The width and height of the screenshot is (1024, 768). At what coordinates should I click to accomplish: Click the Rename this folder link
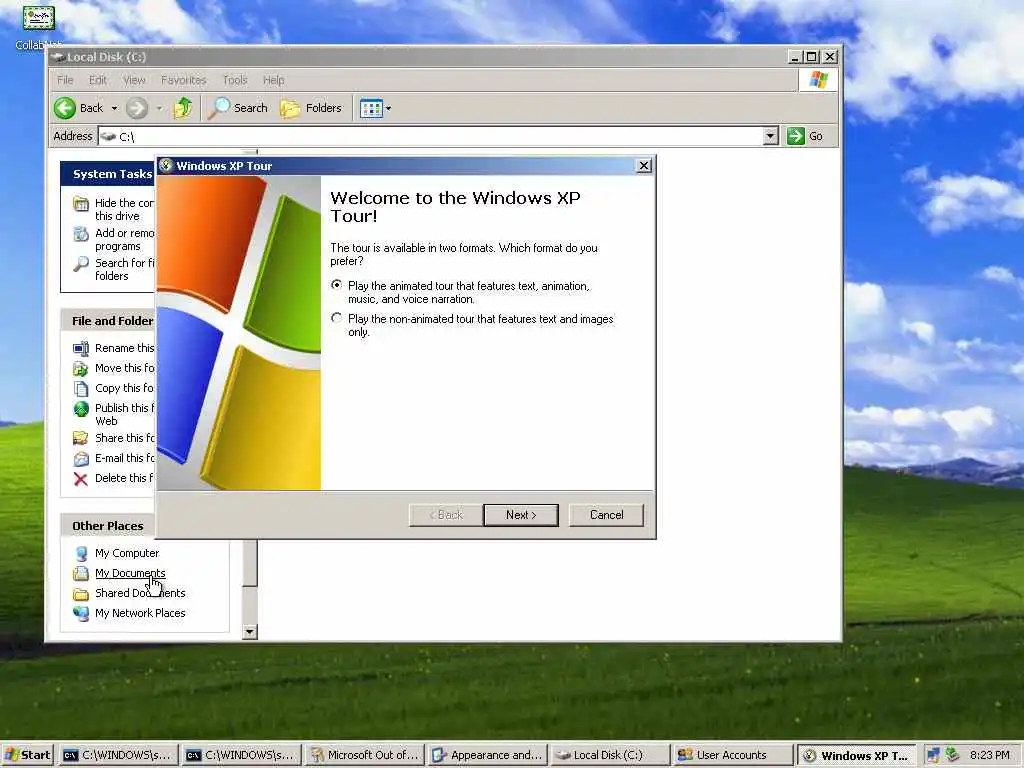(x=125, y=348)
